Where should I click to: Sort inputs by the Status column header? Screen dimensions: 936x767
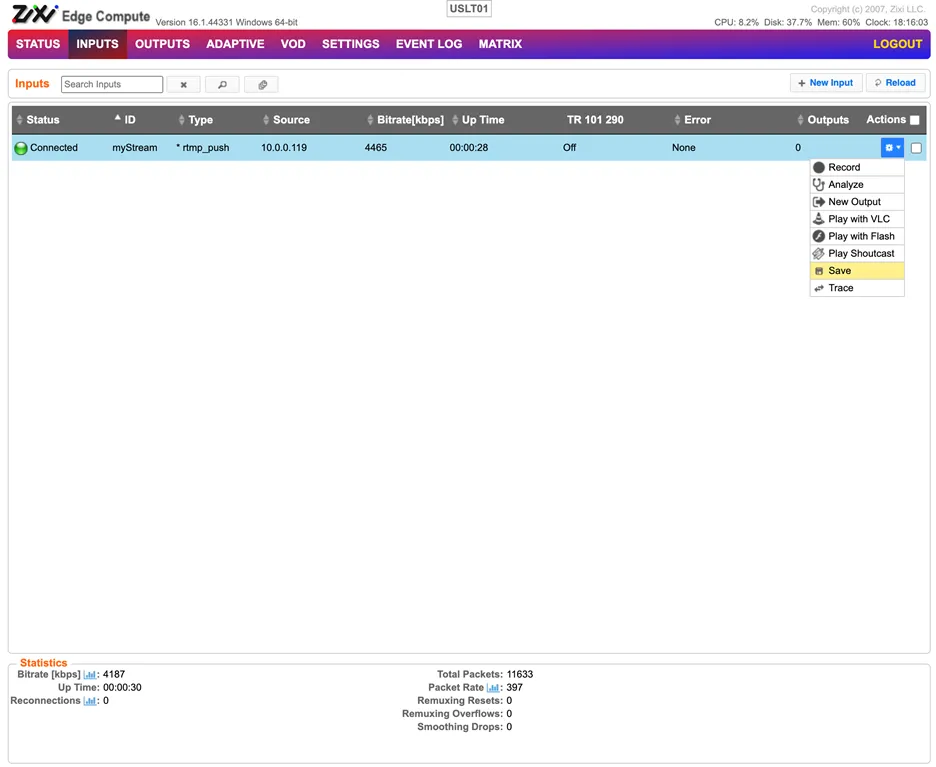coord(38,120)
